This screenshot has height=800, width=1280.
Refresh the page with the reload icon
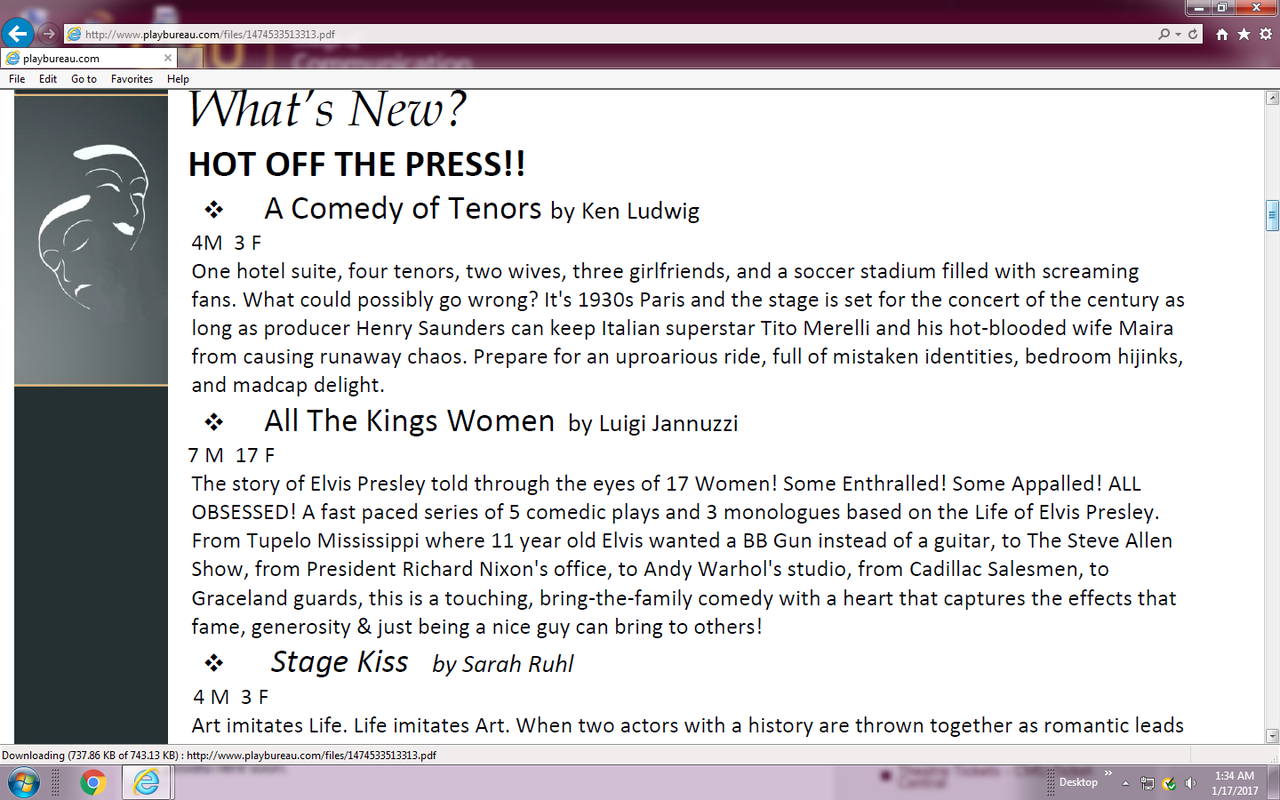click(1193, 34)
